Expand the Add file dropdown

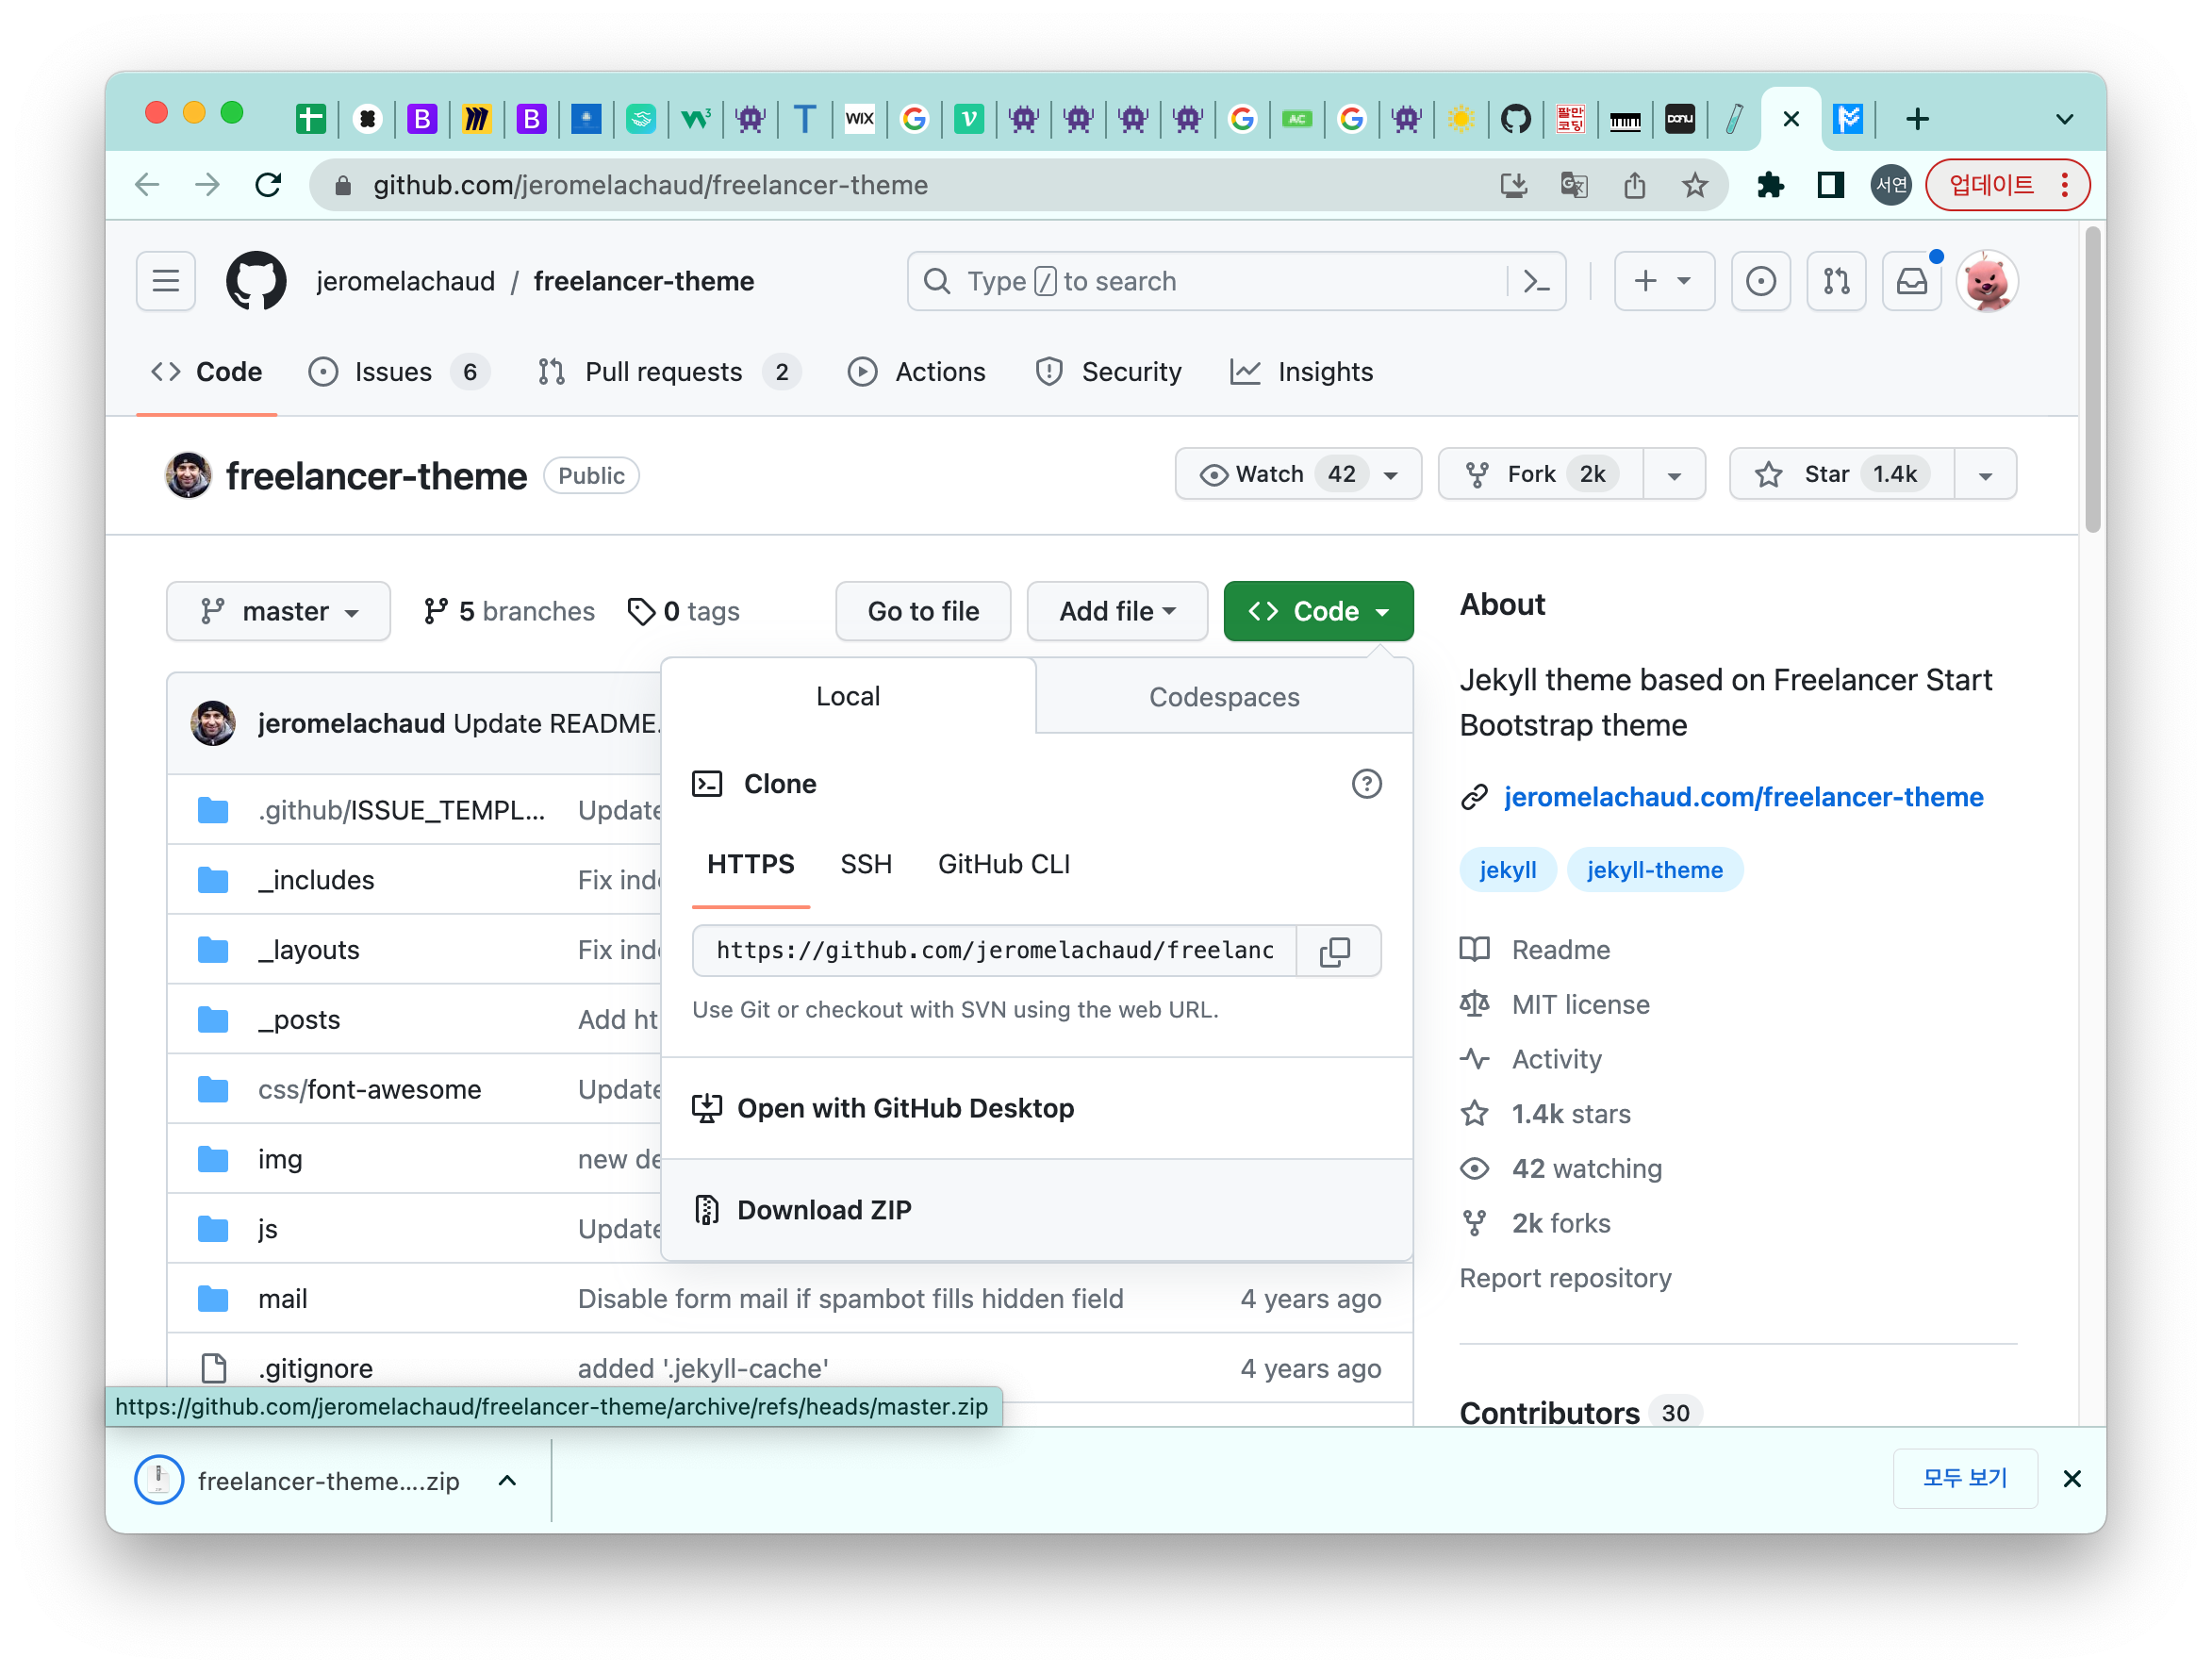coord(1116,611)
